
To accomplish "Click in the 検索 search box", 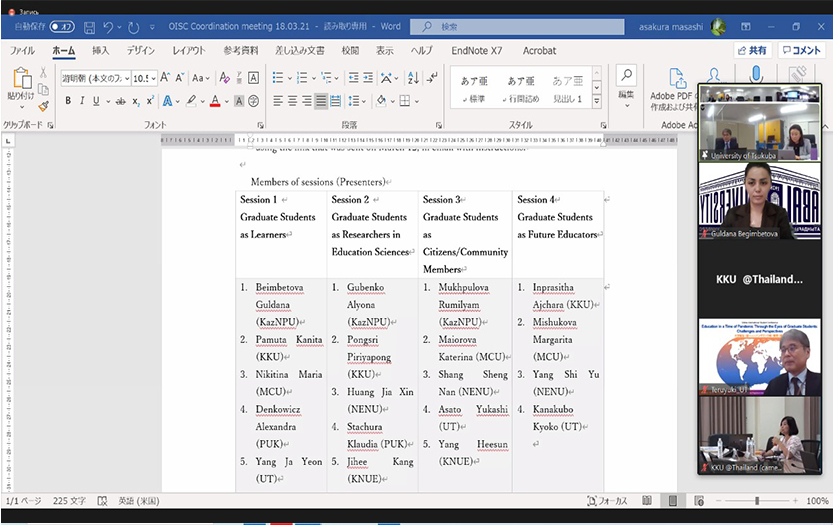I will tap(500, 27).
